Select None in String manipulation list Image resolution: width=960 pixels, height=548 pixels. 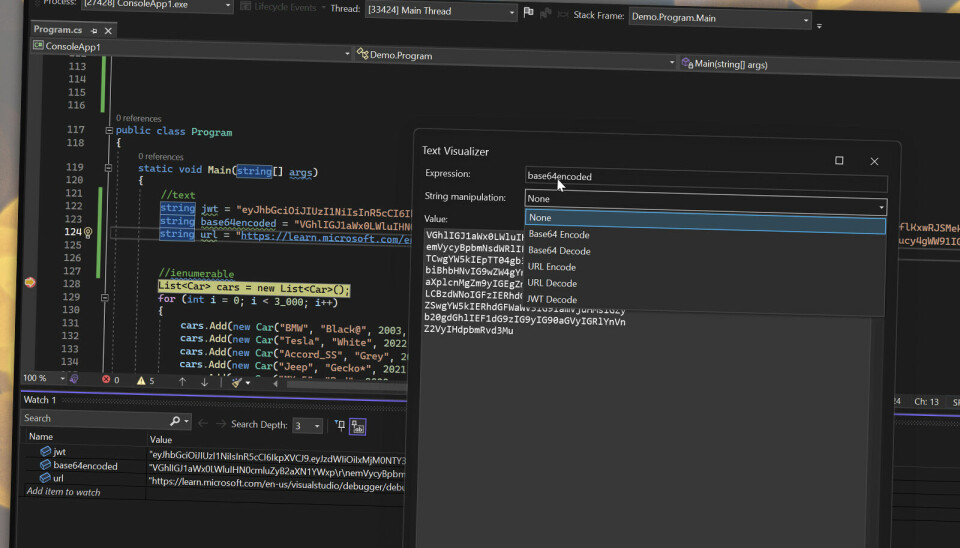pos(705,220)
